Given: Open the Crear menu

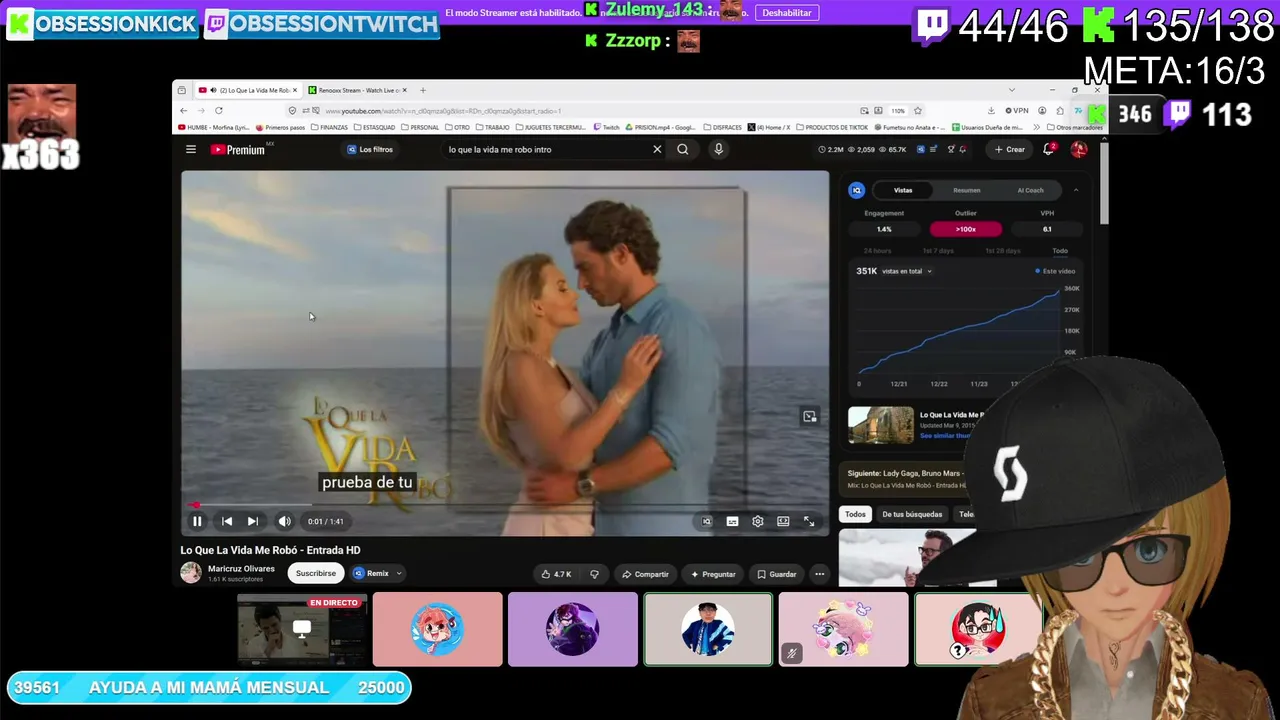Looking at the screenshot, I should (1009, 149).
